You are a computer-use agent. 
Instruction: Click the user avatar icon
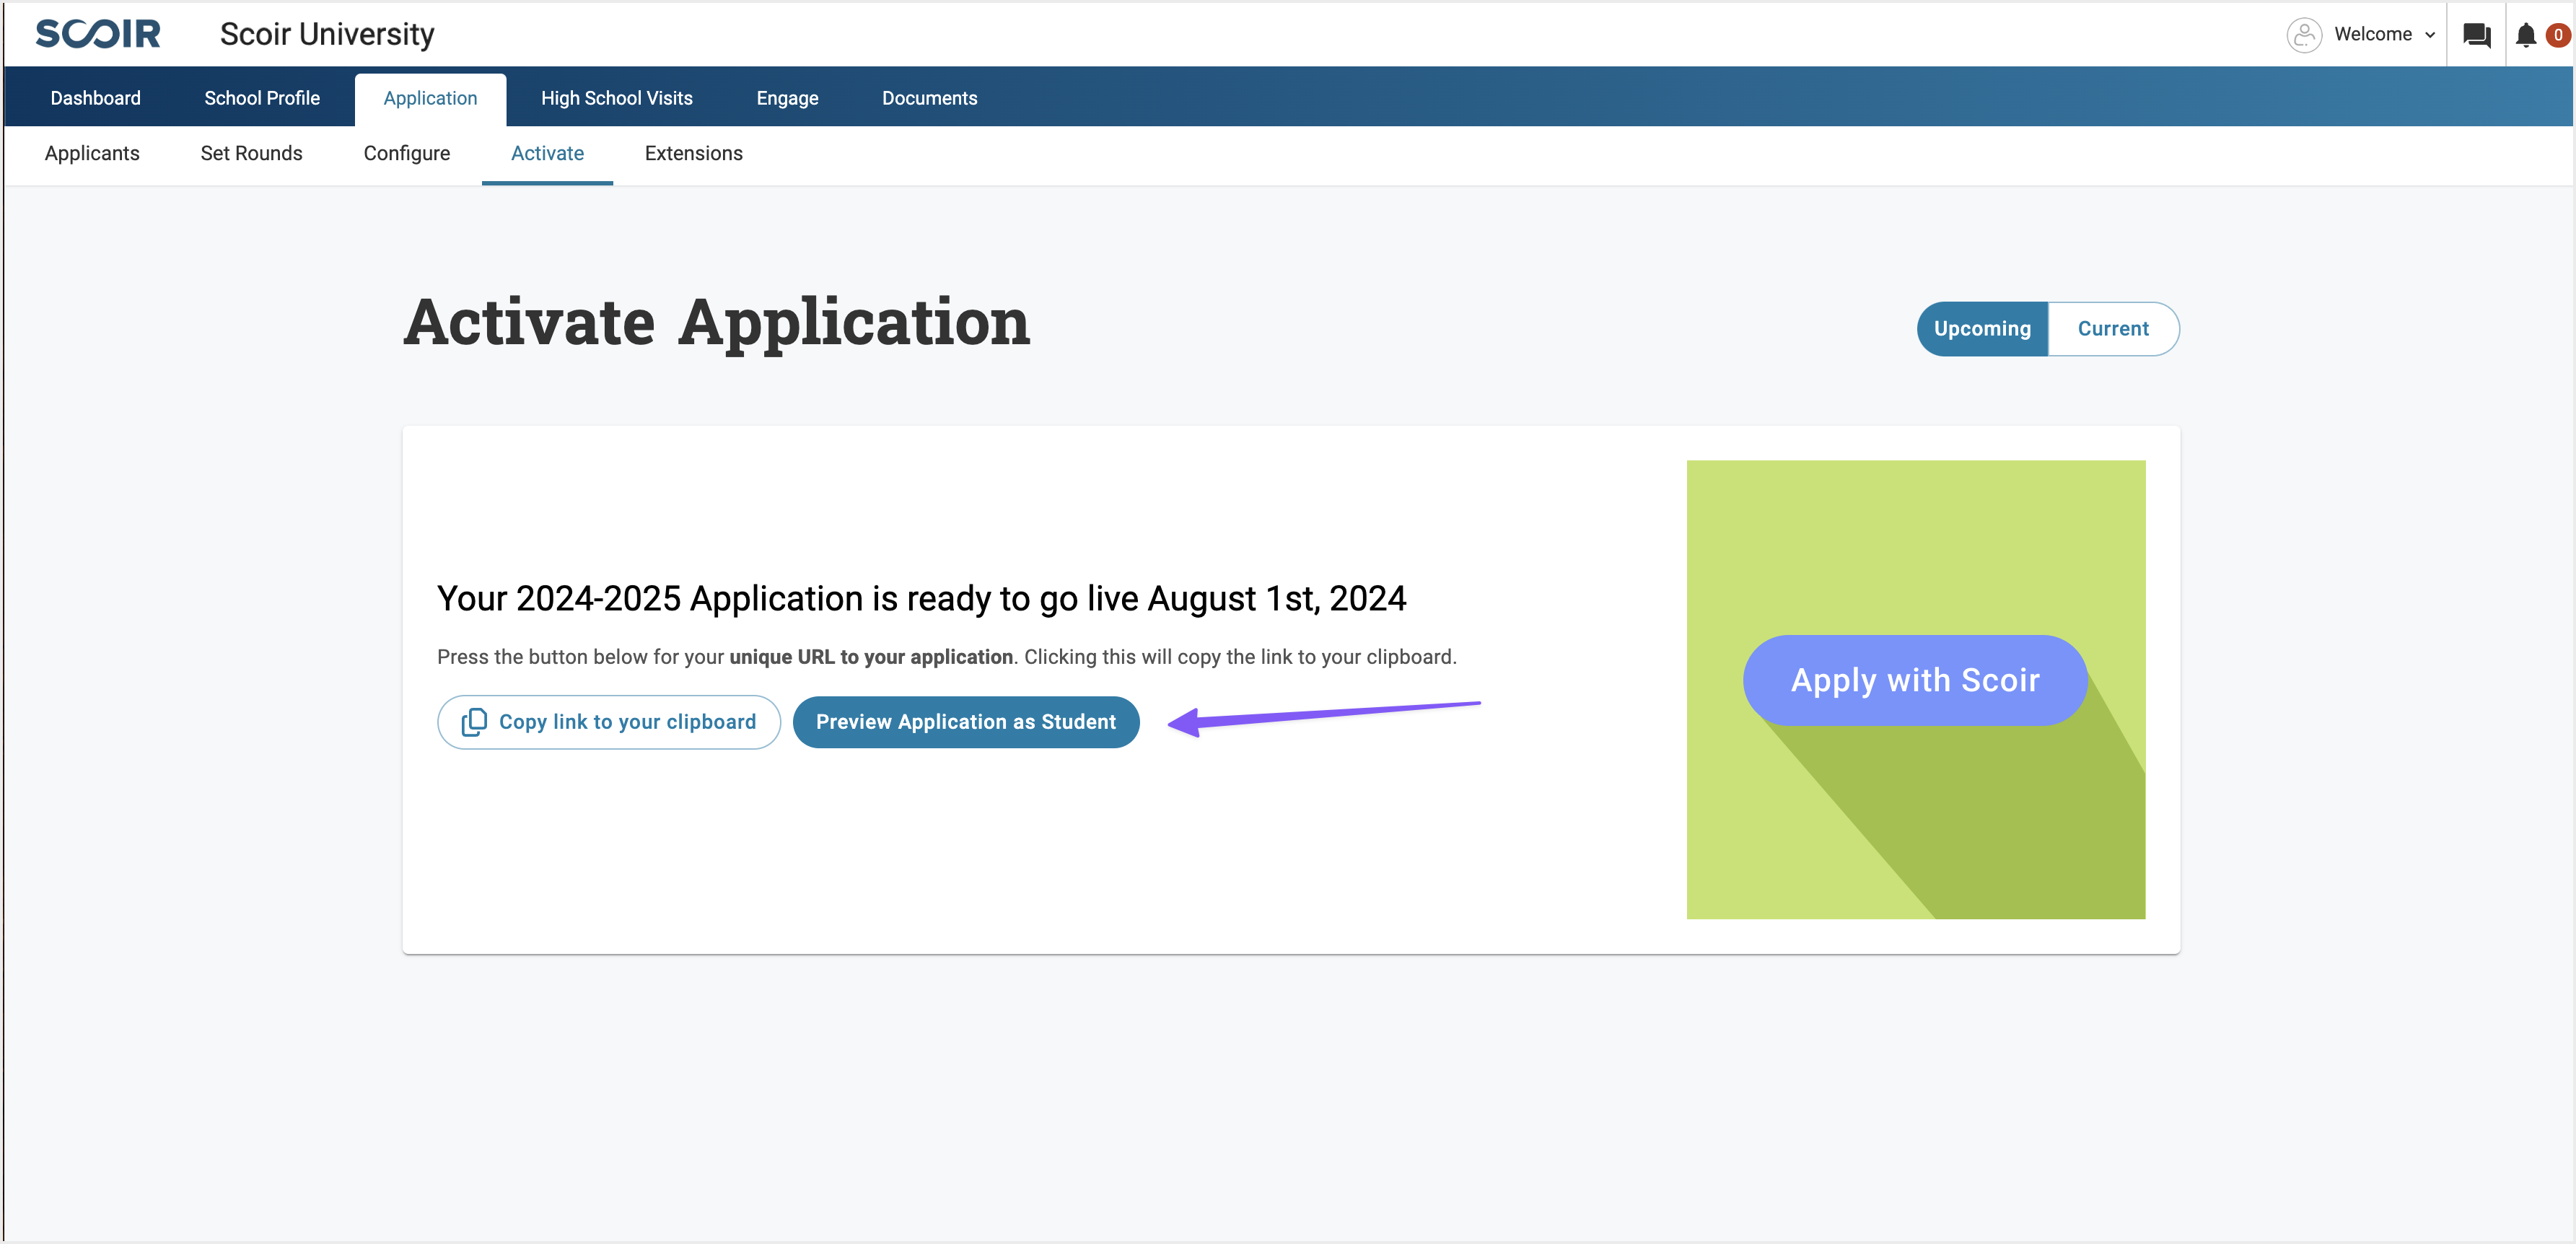[2304, 35]
